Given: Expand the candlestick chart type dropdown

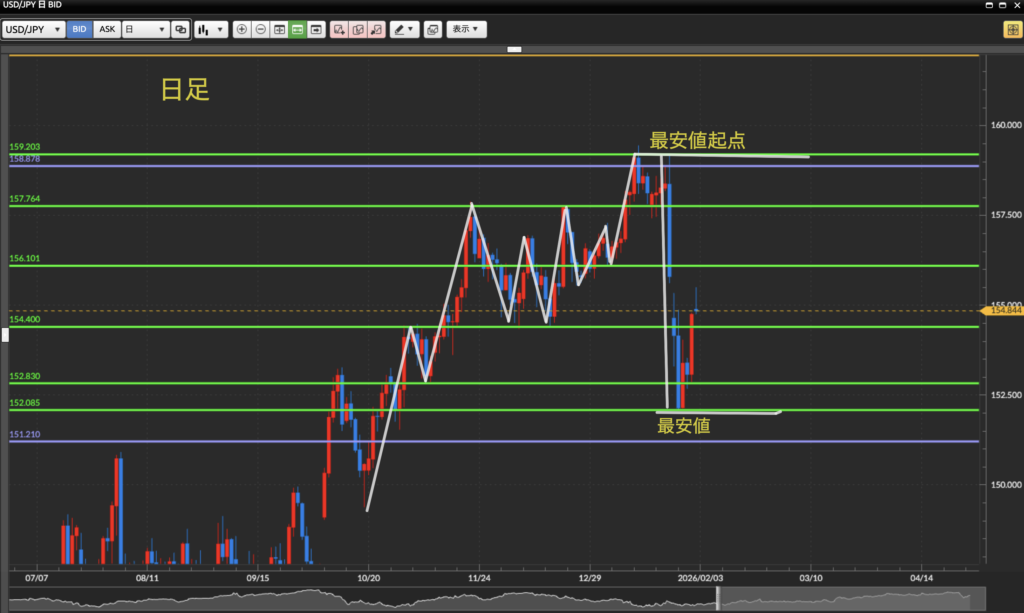Looking at the screenshot, I should coord(211,30).
